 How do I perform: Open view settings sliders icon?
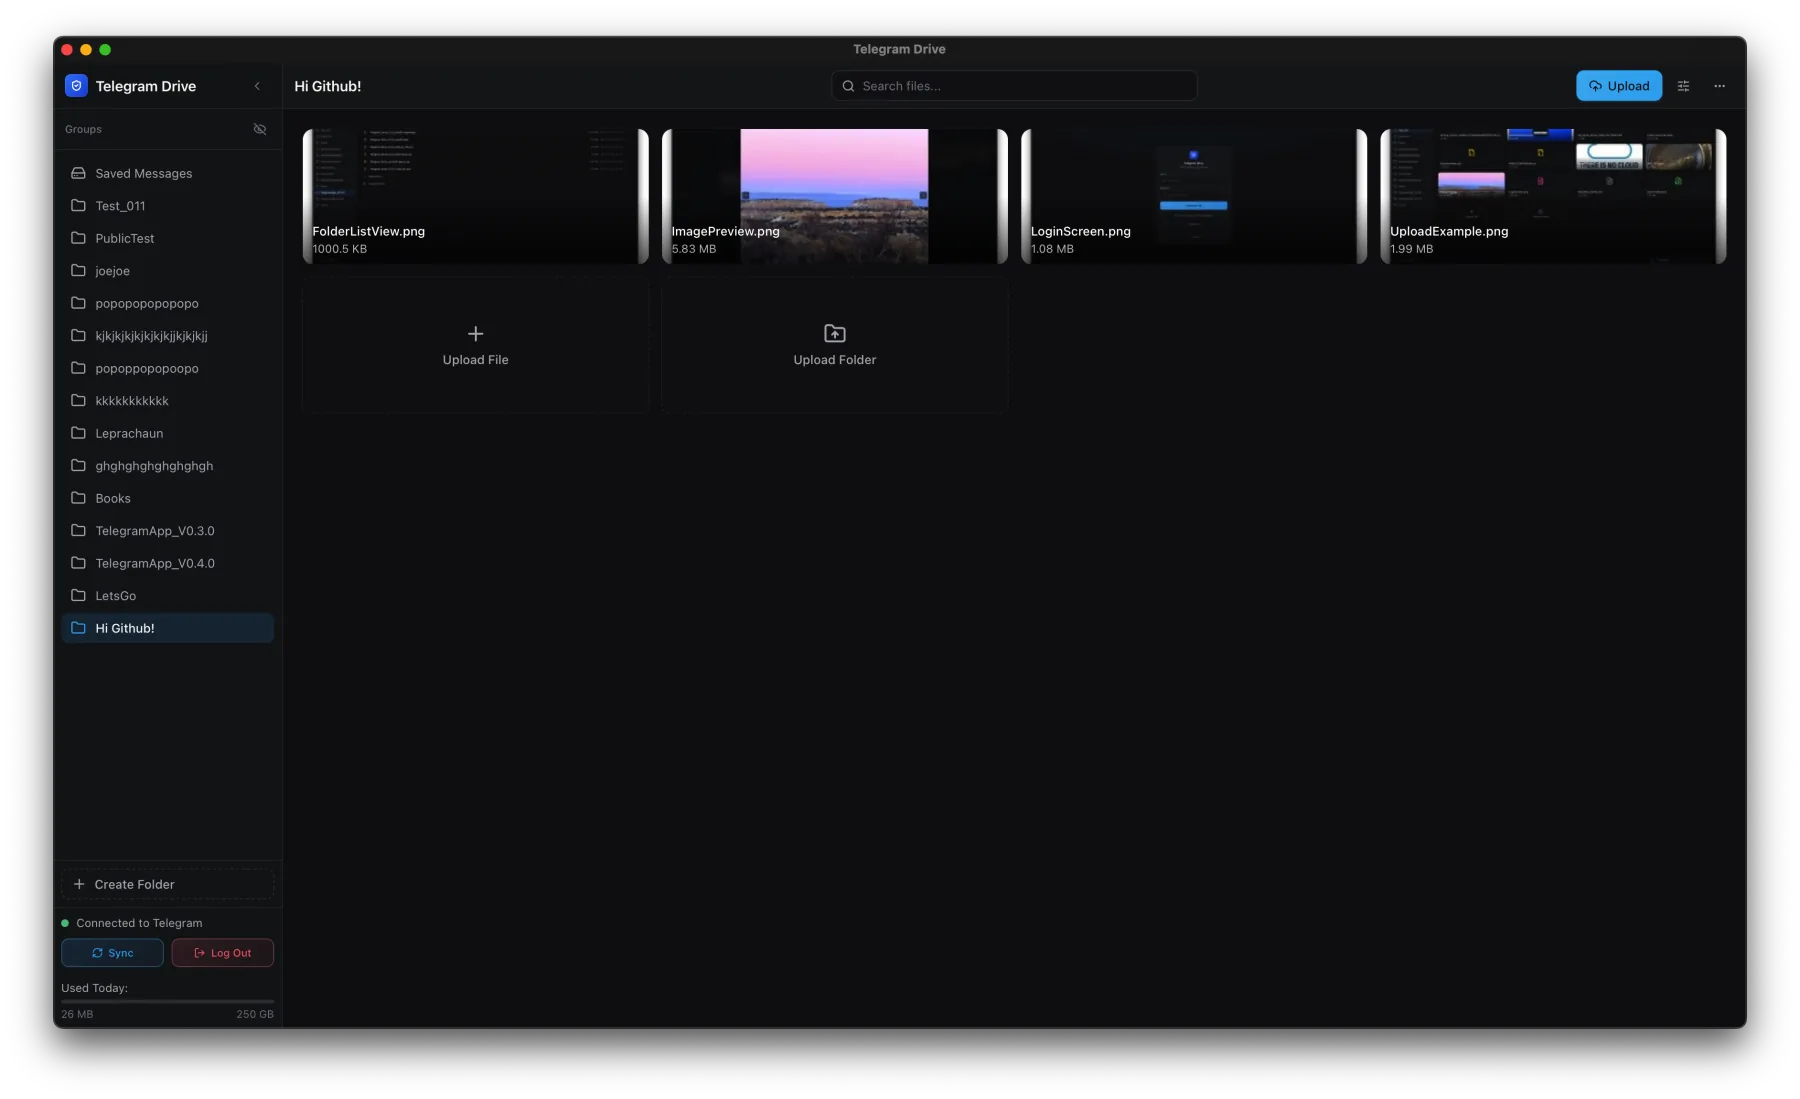(1683, 86)
